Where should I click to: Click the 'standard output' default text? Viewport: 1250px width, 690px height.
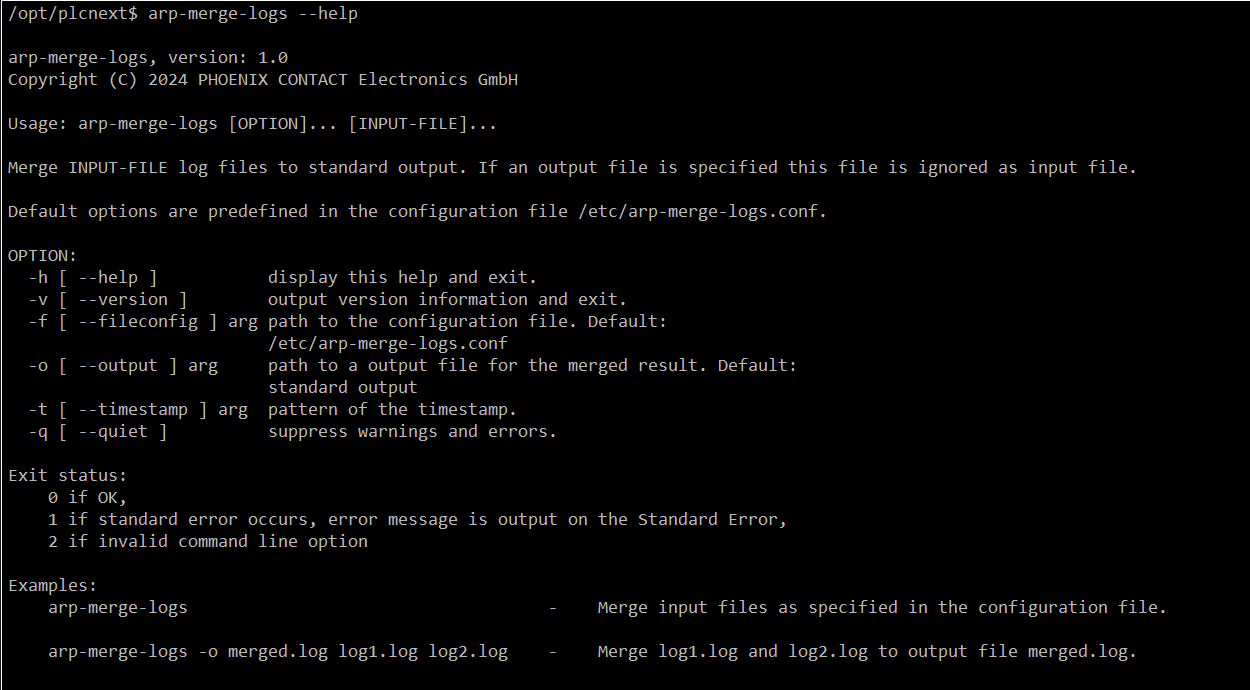[x=343, y=387]
